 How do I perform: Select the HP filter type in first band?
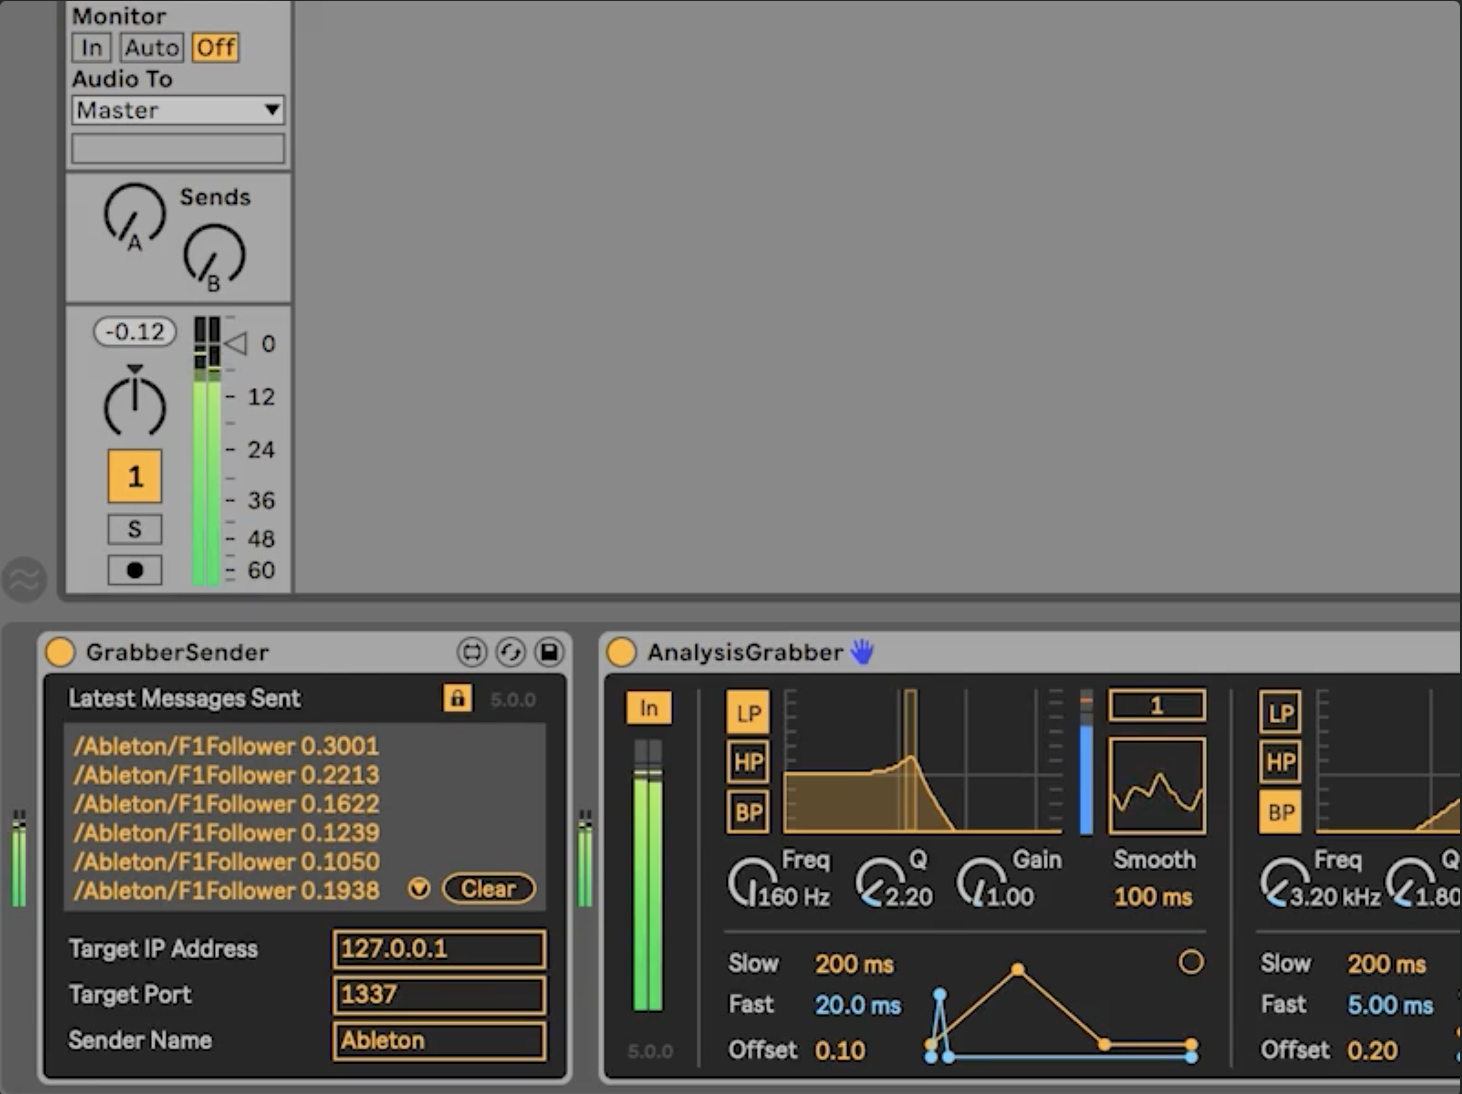748,763
